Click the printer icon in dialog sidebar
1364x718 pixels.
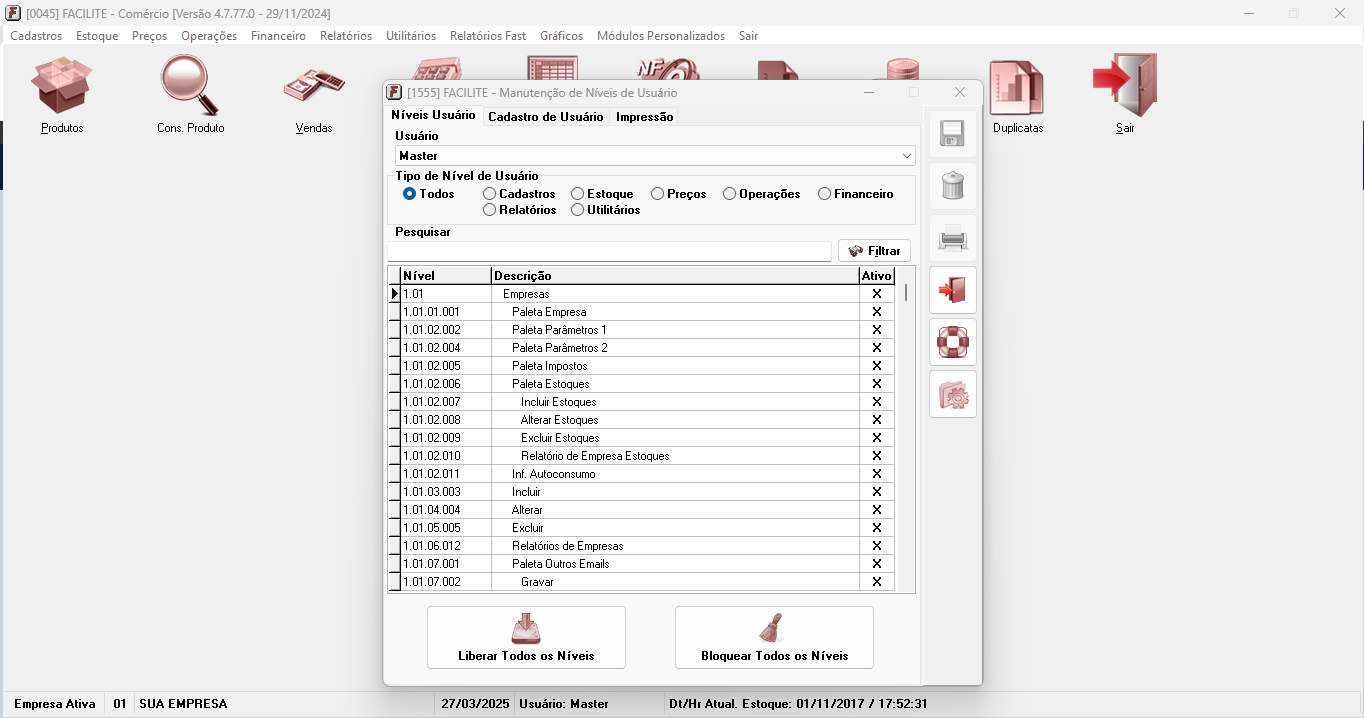click(953, 238)
